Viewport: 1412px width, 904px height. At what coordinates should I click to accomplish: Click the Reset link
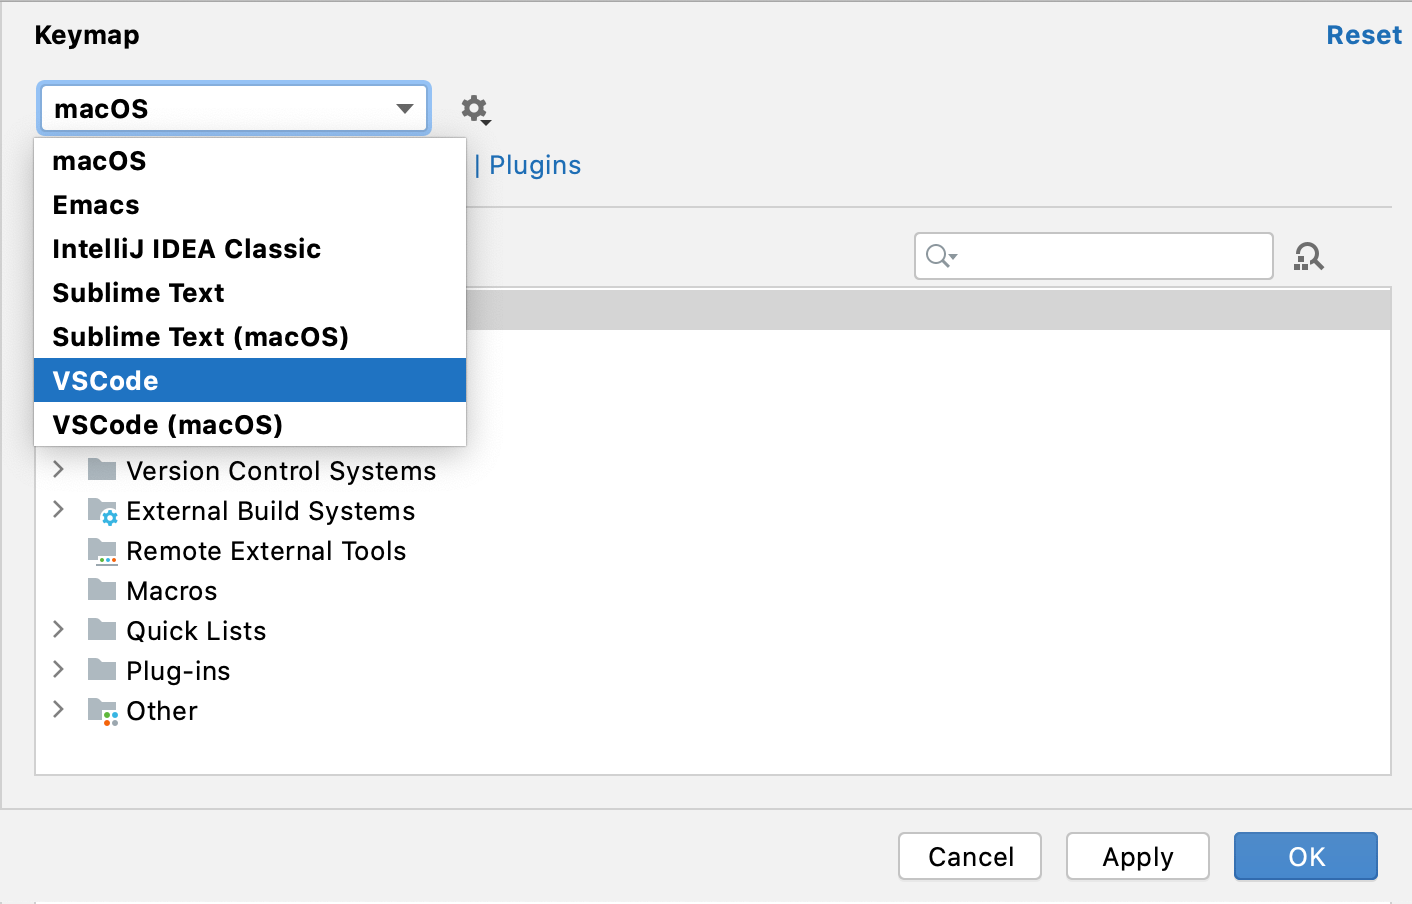point(1364,34)
